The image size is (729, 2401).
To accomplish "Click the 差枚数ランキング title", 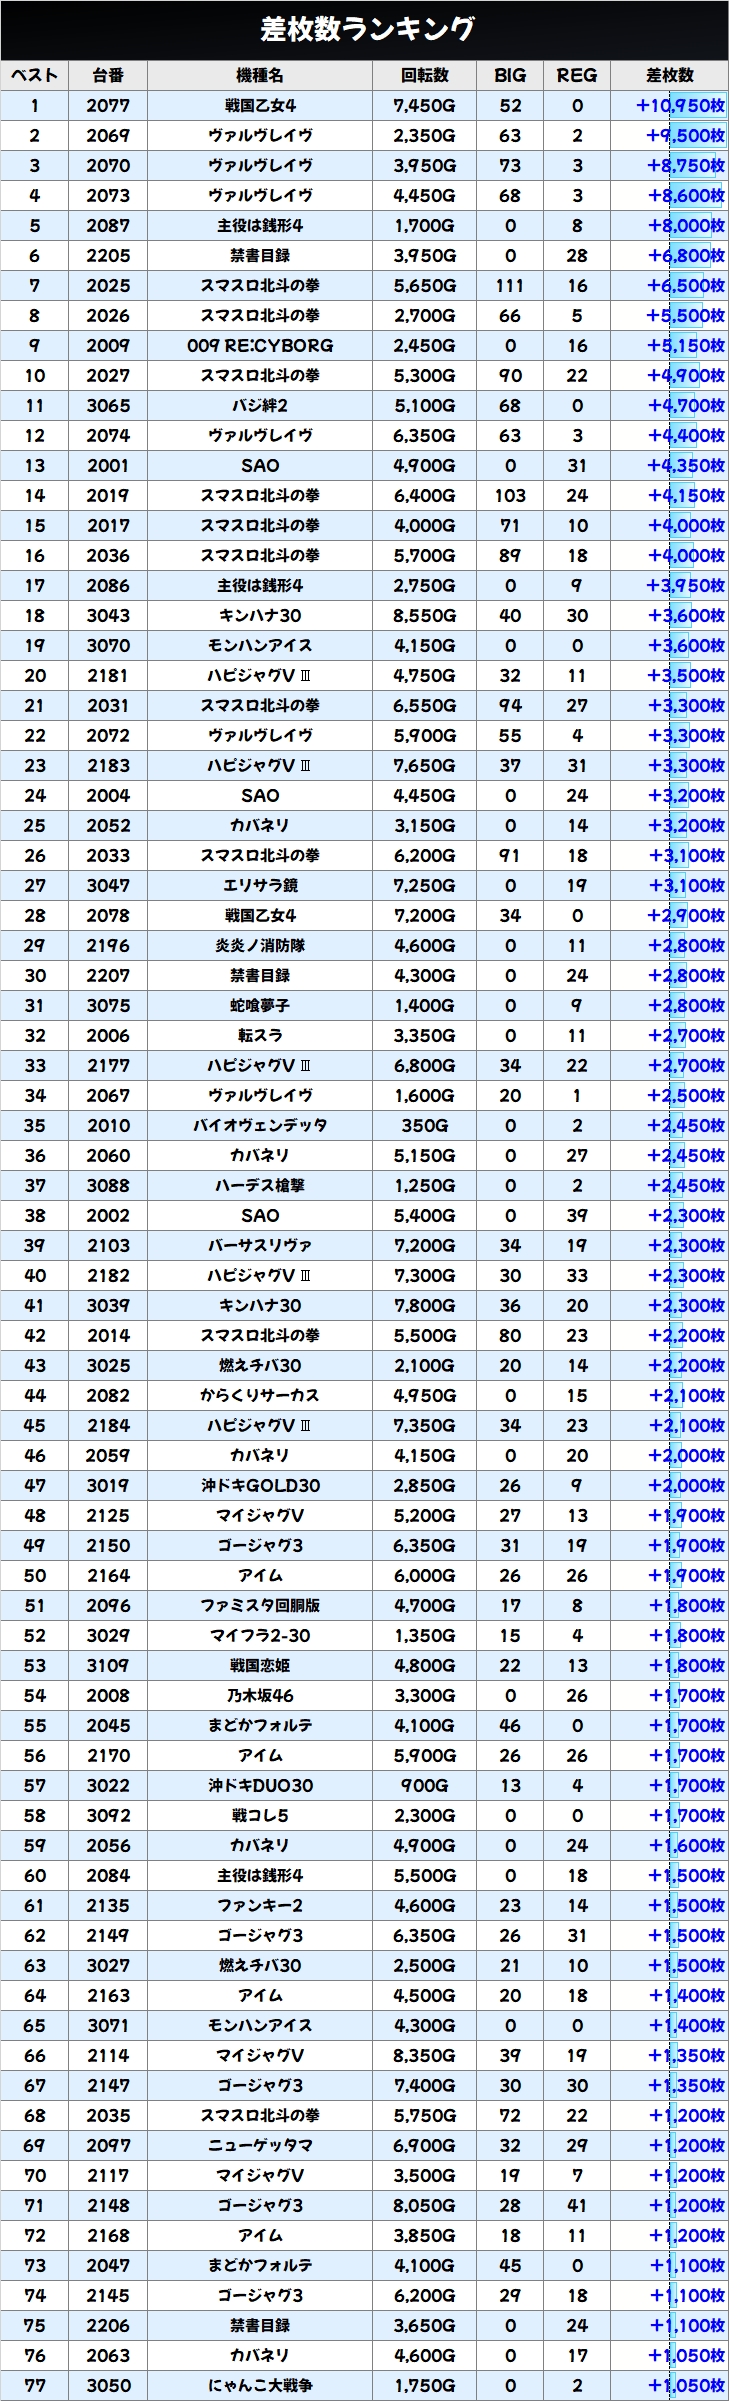I will click(365, 29).
